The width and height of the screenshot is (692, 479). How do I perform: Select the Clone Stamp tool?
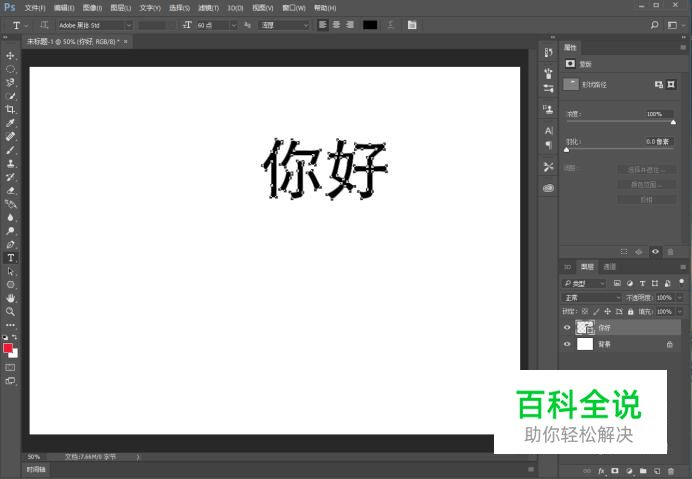point(11,163)
